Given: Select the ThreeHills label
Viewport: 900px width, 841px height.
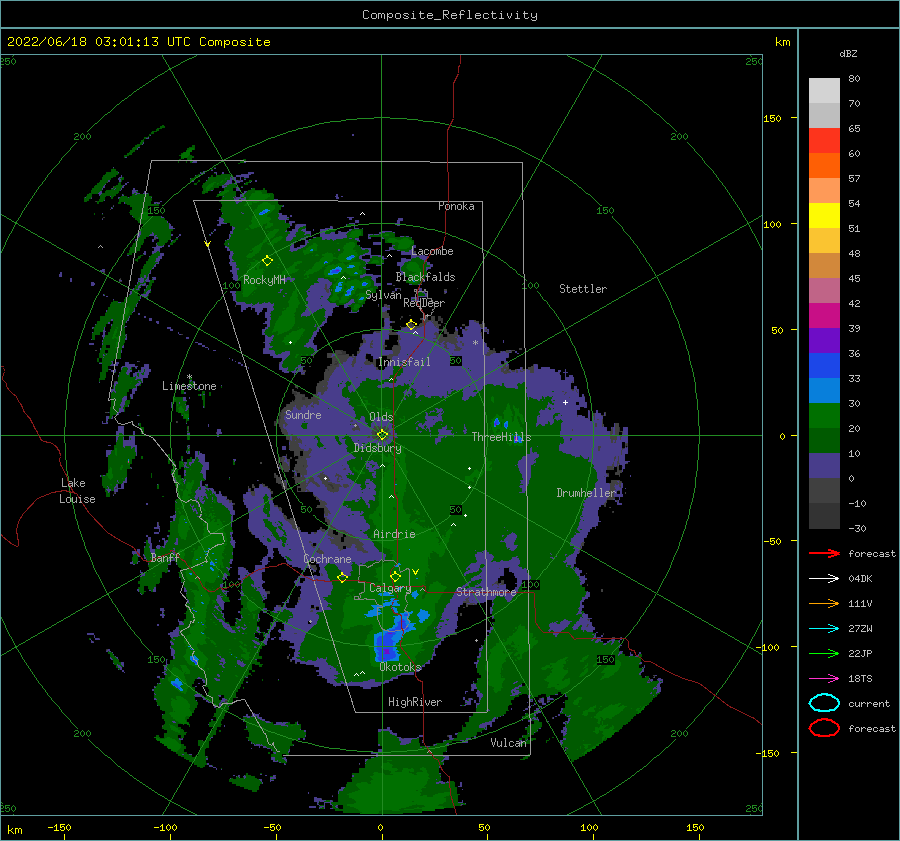Looking at the screenshot, I should point(501,437).
